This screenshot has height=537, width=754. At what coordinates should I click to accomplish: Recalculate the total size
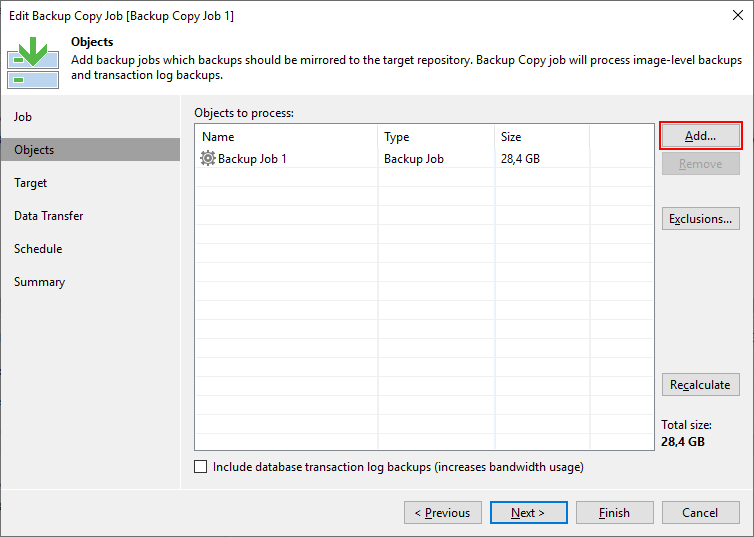click(700, 385)
